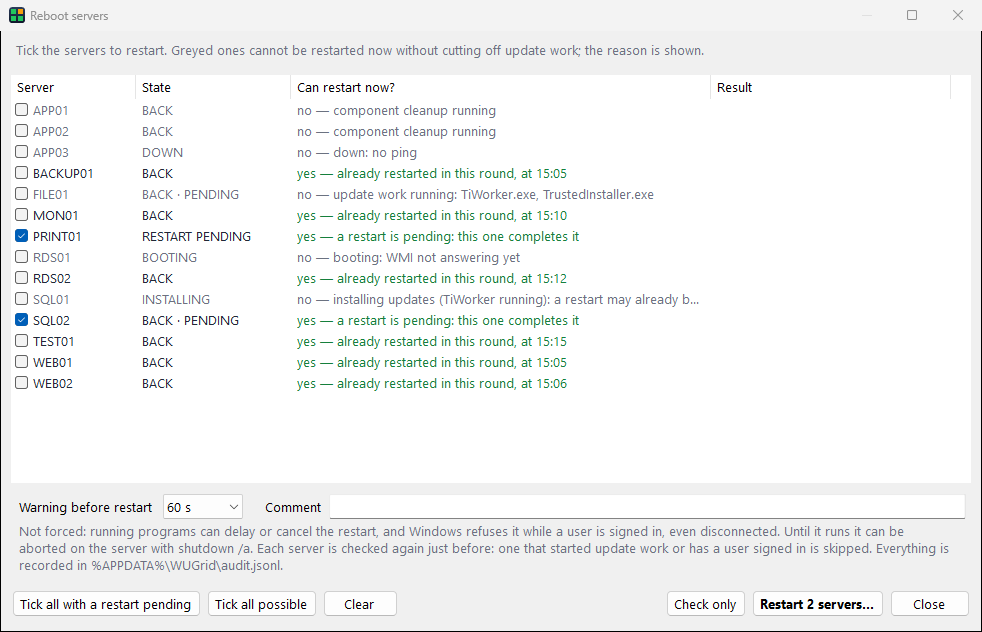
Task: Click 'already restarted in this round, at 15:15'
Action: click(x=432, y=341)
